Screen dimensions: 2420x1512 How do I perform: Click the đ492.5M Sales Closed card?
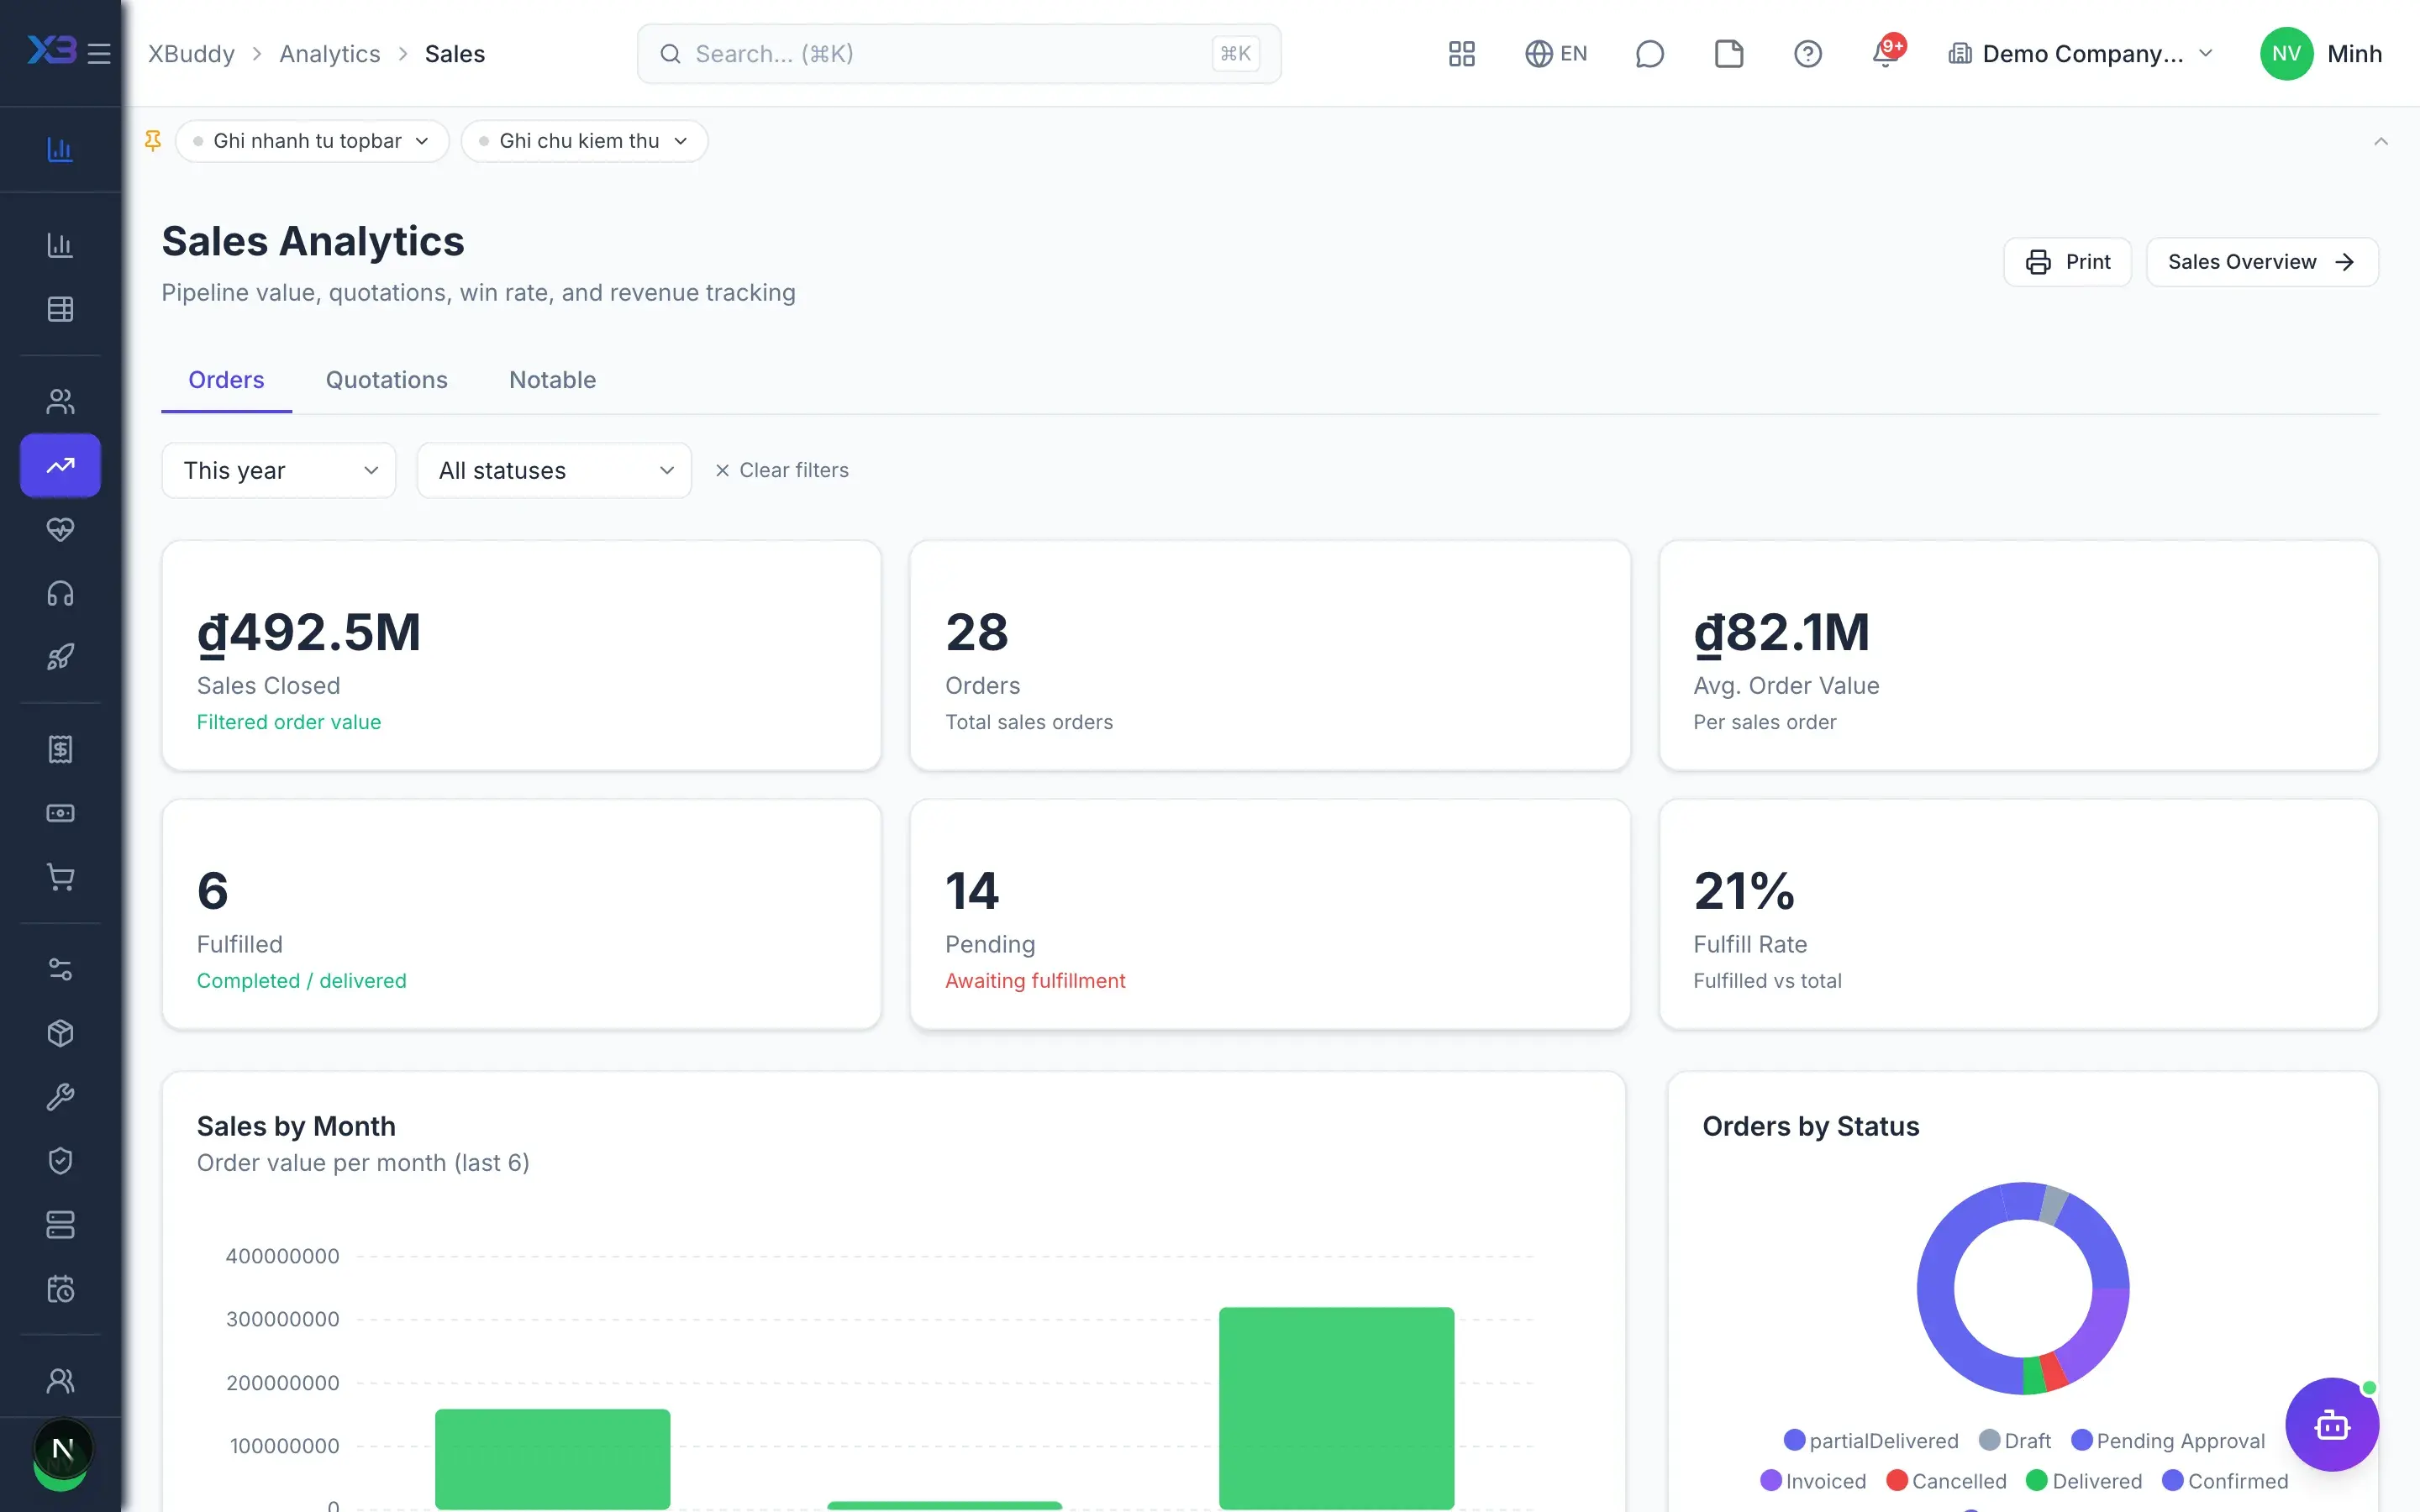coord(521,655)
